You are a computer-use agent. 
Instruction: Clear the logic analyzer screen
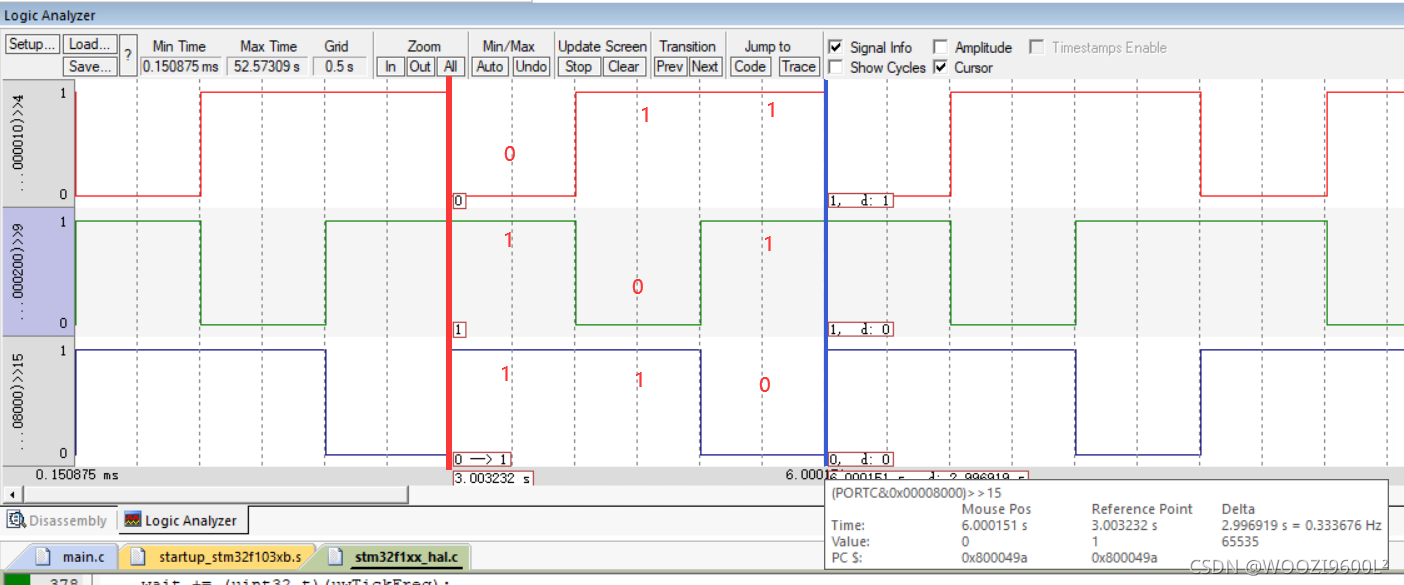623,67
